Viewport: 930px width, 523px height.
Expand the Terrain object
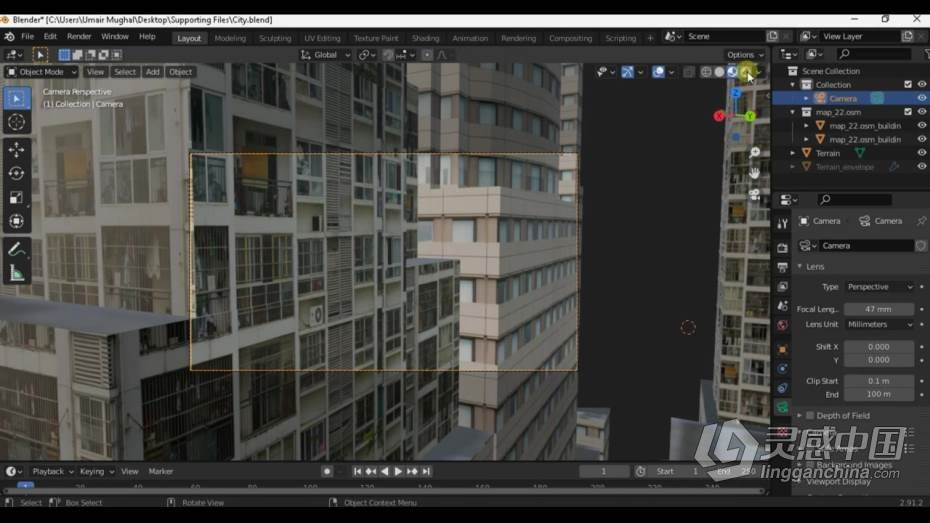[793, 153]
